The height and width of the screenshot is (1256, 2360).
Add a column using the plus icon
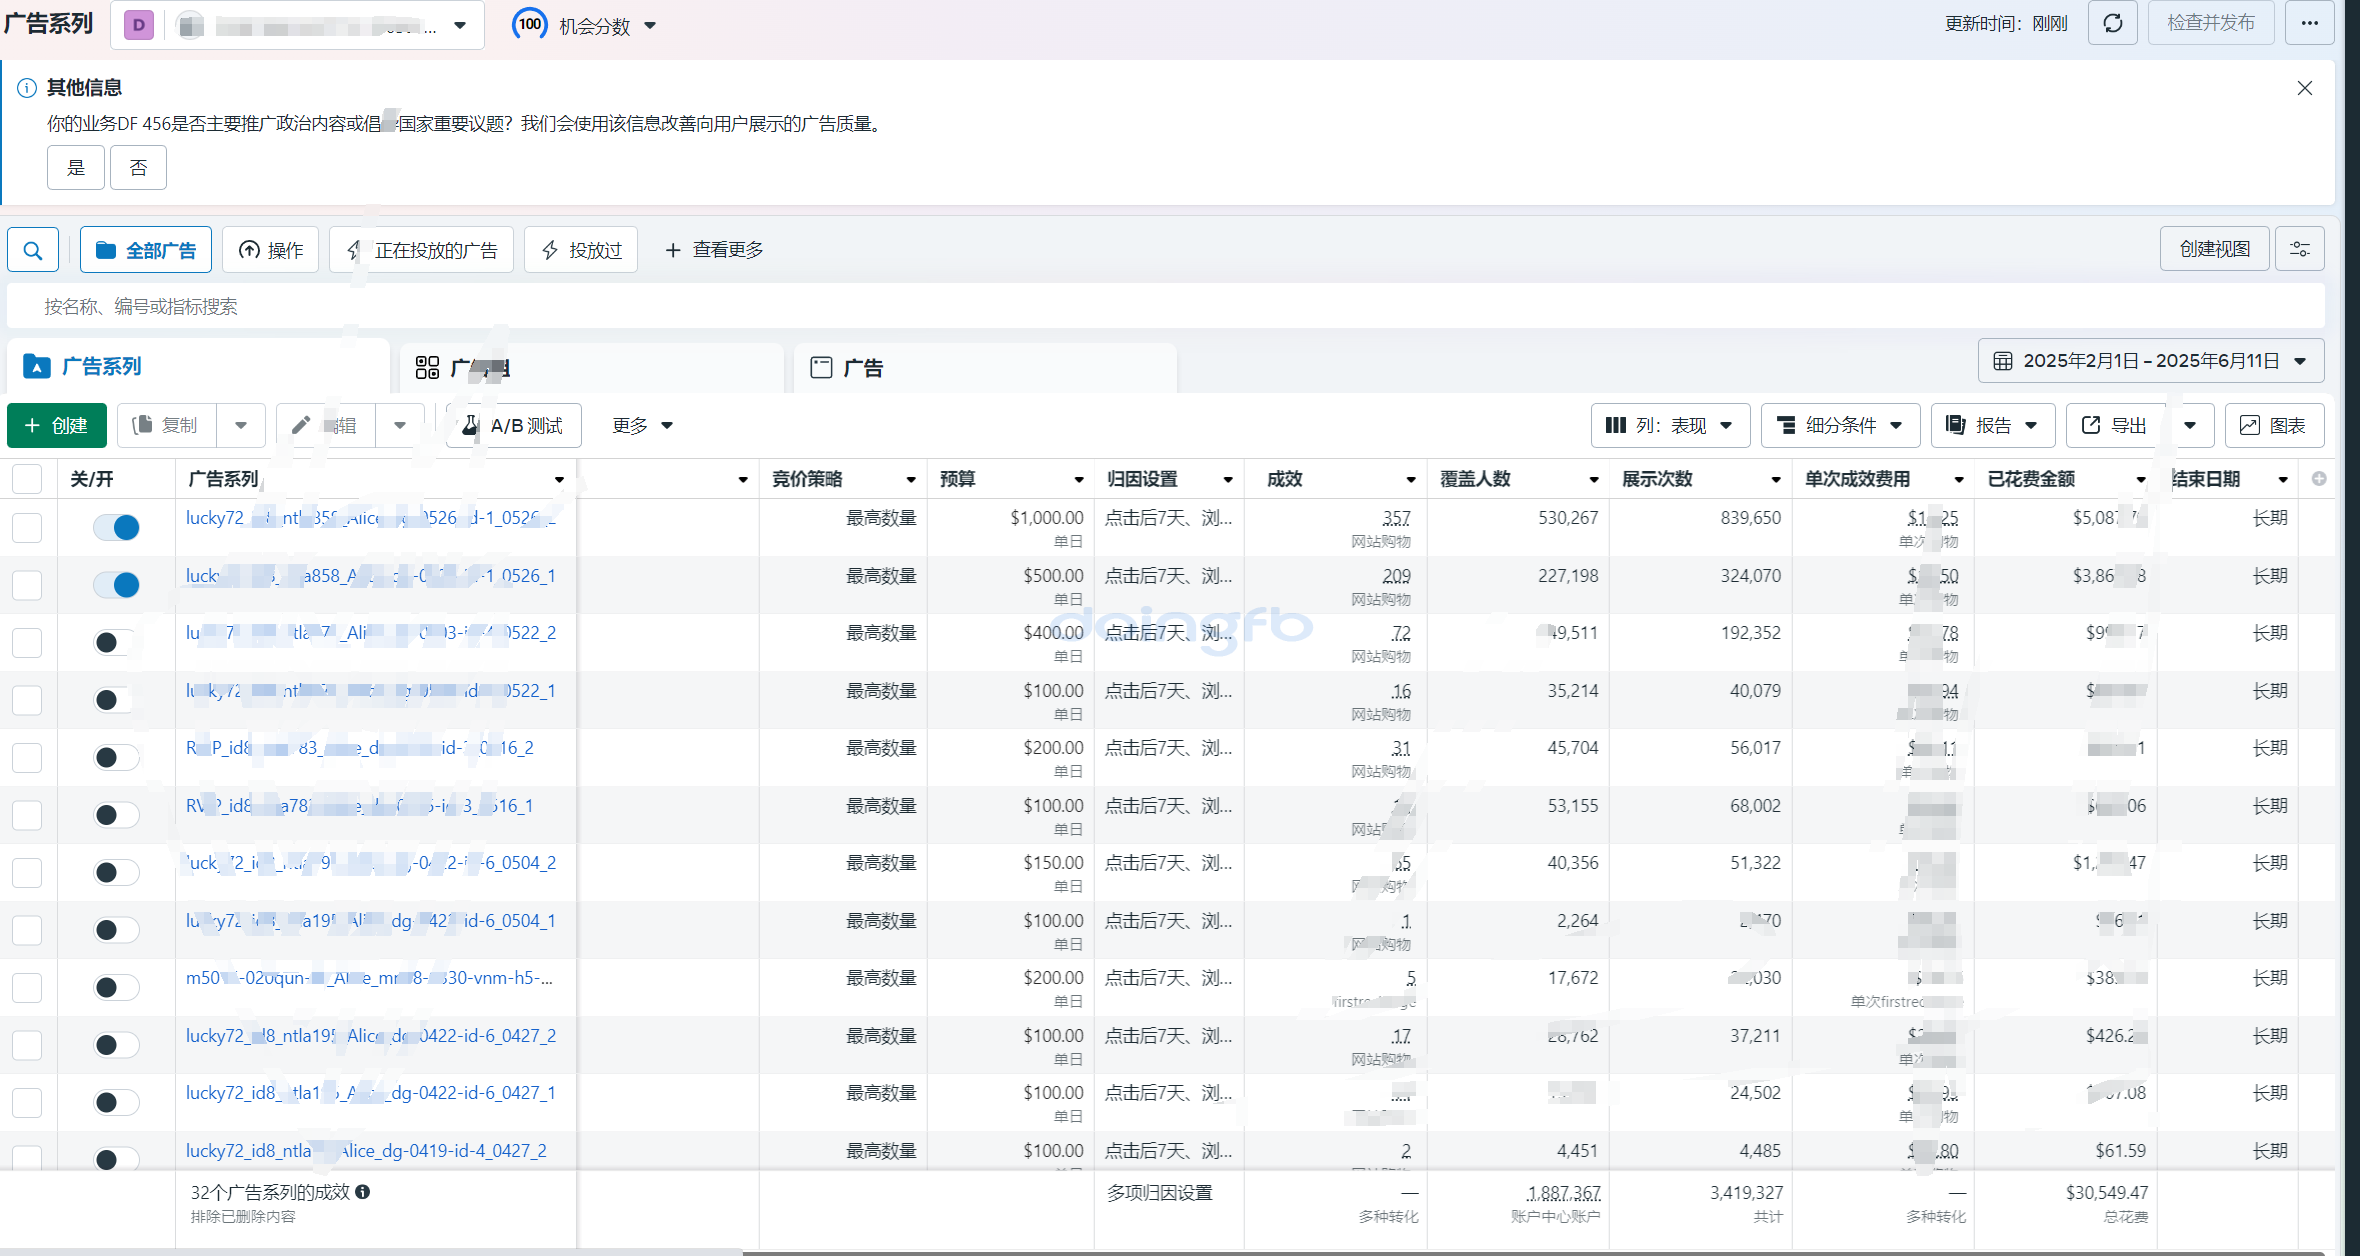(x=2319, y=479)
